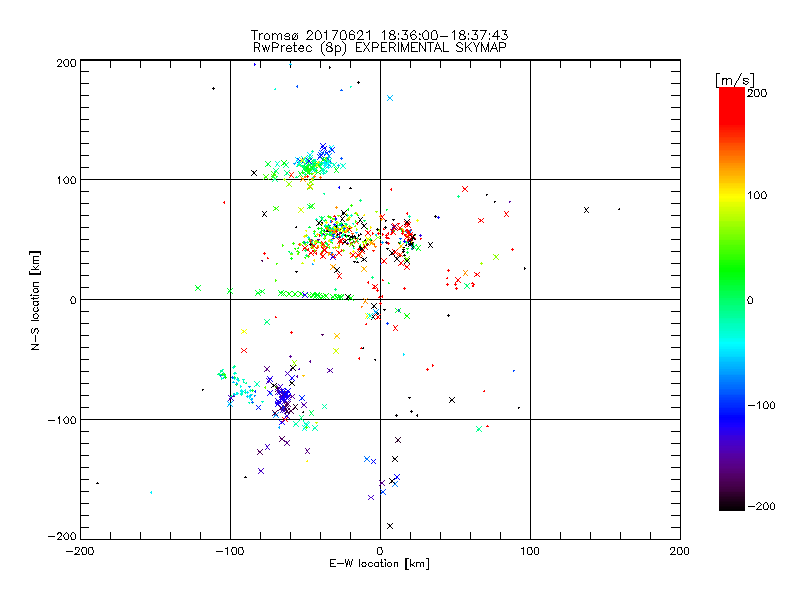Click the isolated black cross at far right

tap(586, 210)
